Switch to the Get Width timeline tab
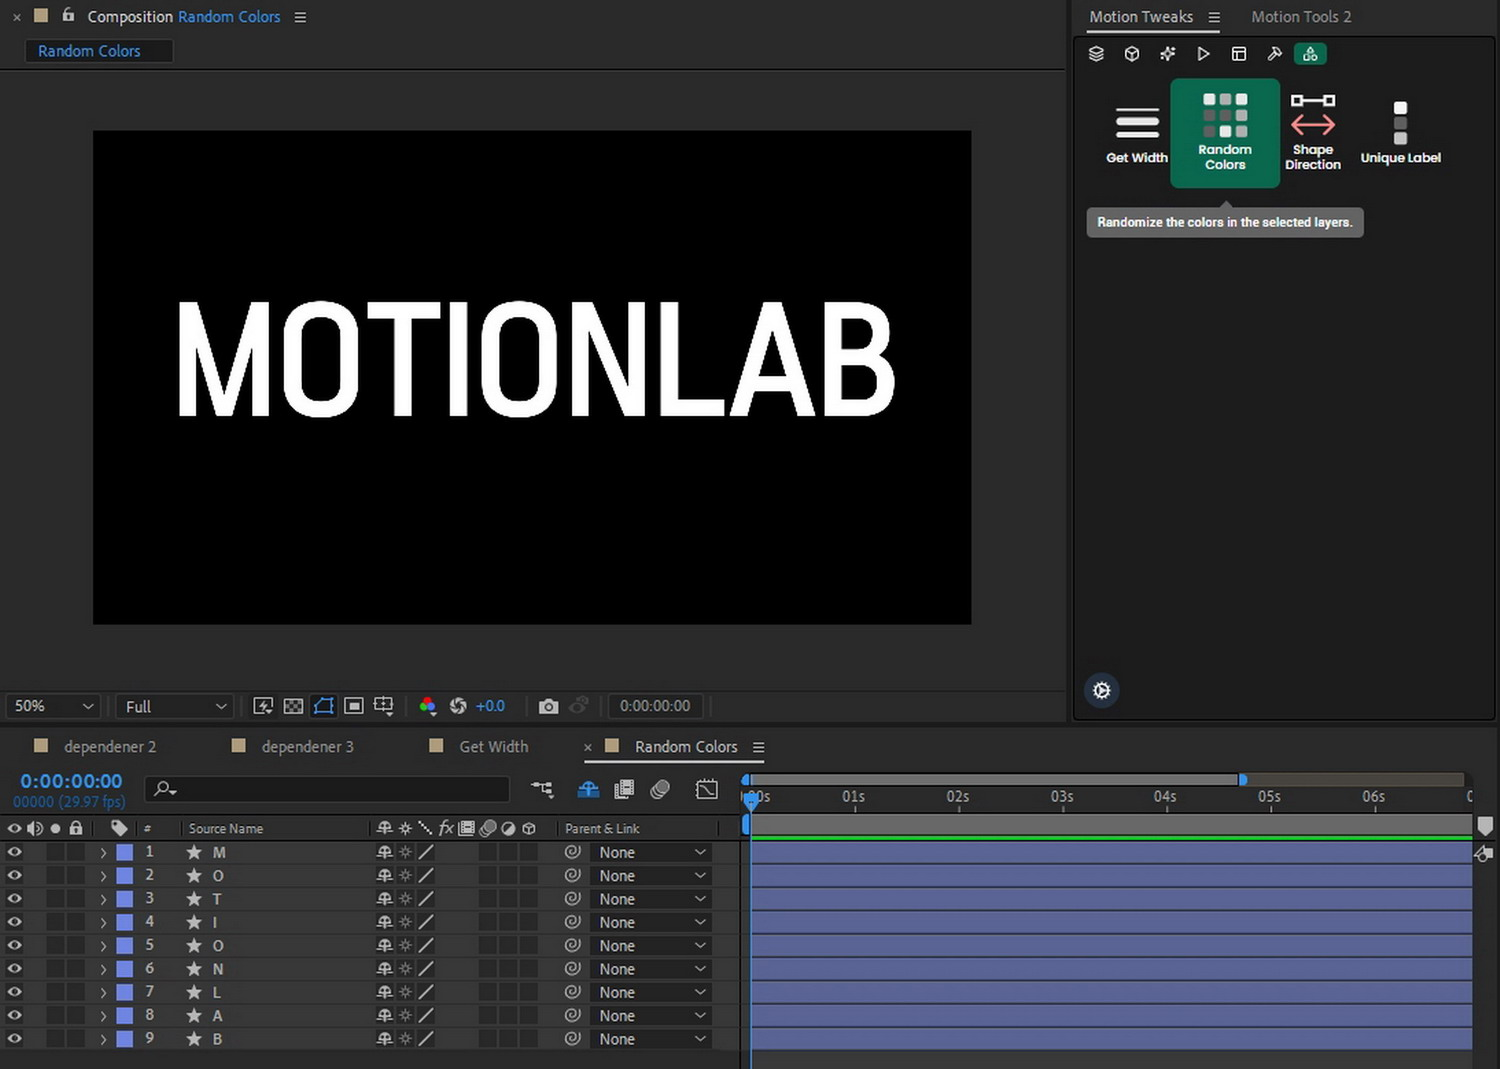Screen dimensions: 1500x1069 (x=492, y=747)
